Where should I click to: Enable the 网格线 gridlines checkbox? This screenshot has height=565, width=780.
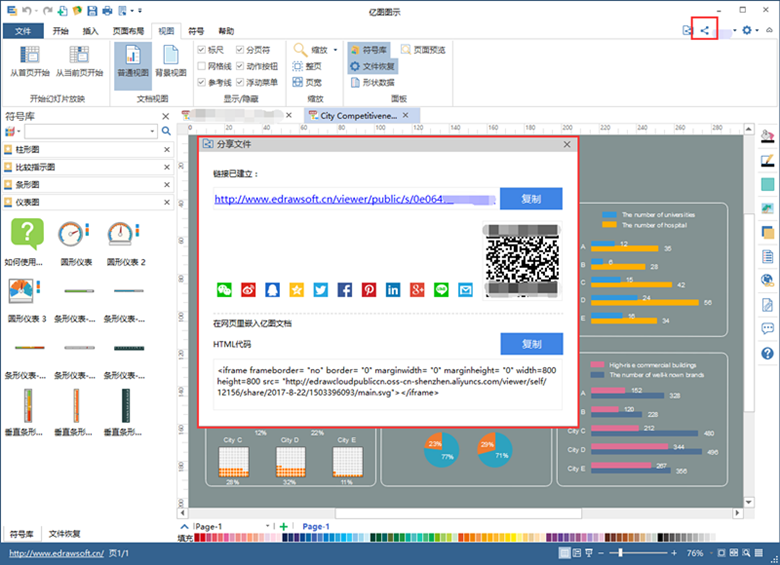pos(202,65)
